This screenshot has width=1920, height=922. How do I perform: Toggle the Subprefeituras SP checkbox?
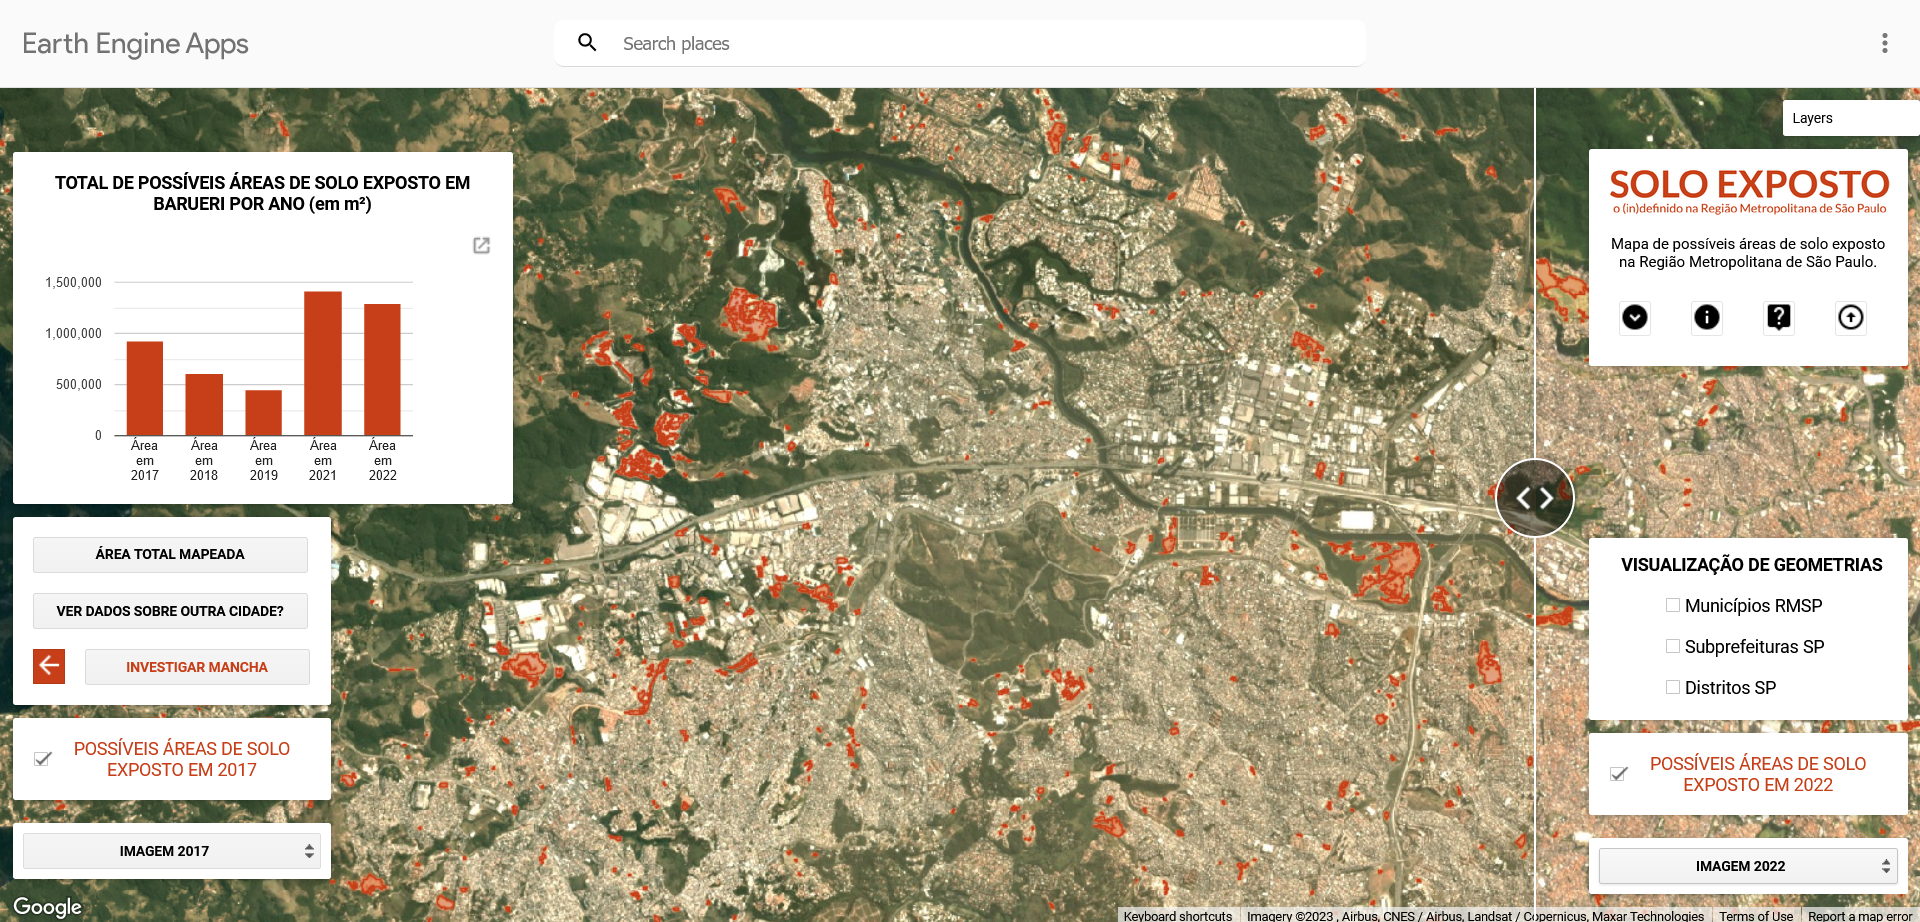(1672, 646)
